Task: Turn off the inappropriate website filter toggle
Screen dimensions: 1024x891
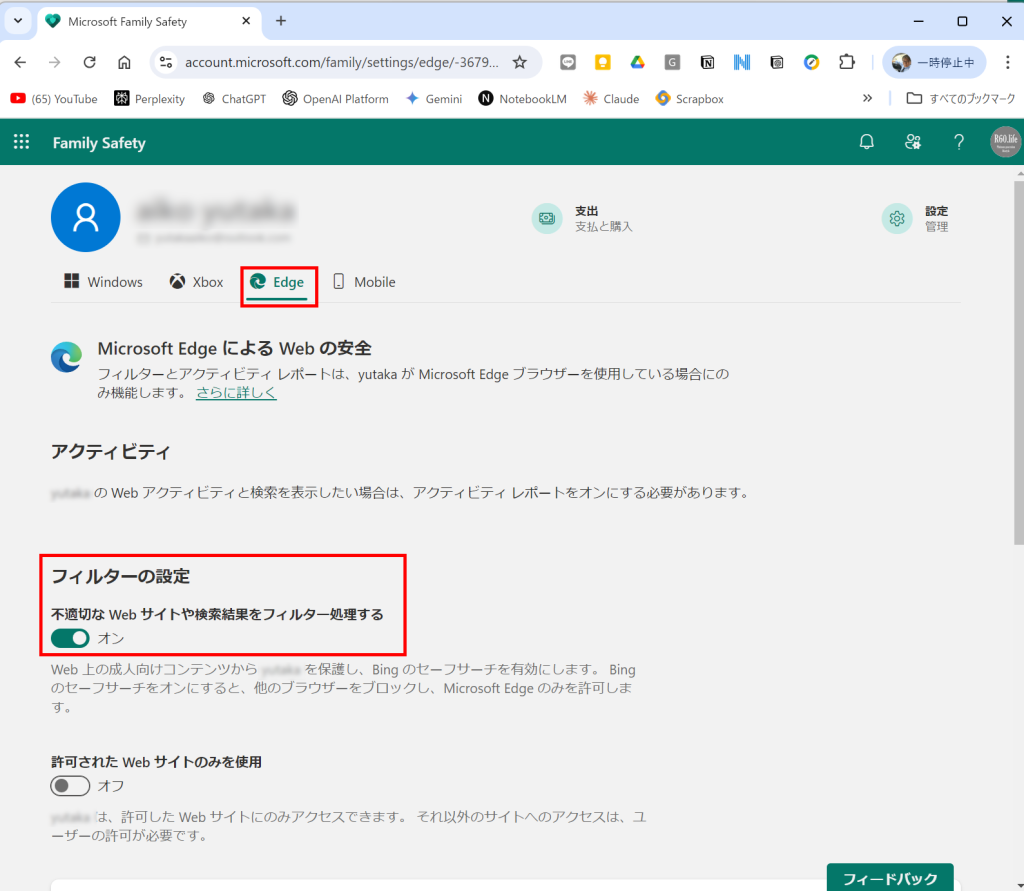Action: click(x=70, y=638)
